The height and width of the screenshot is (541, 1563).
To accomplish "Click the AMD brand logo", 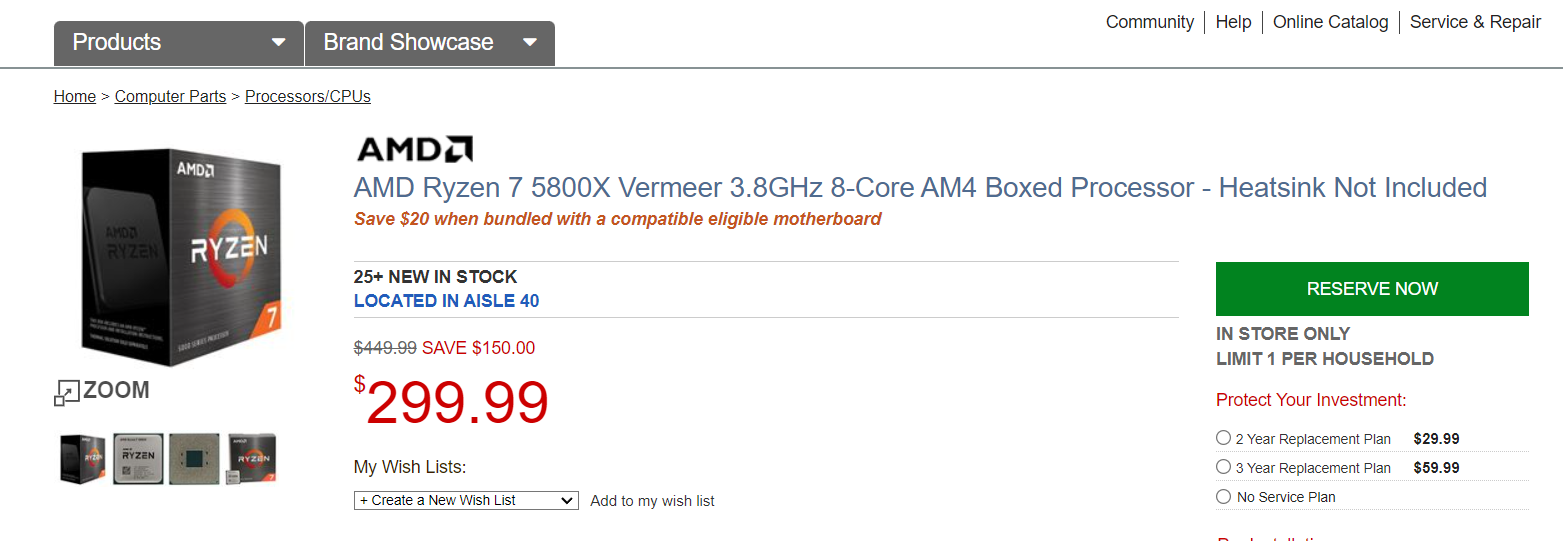I will 414,149.
